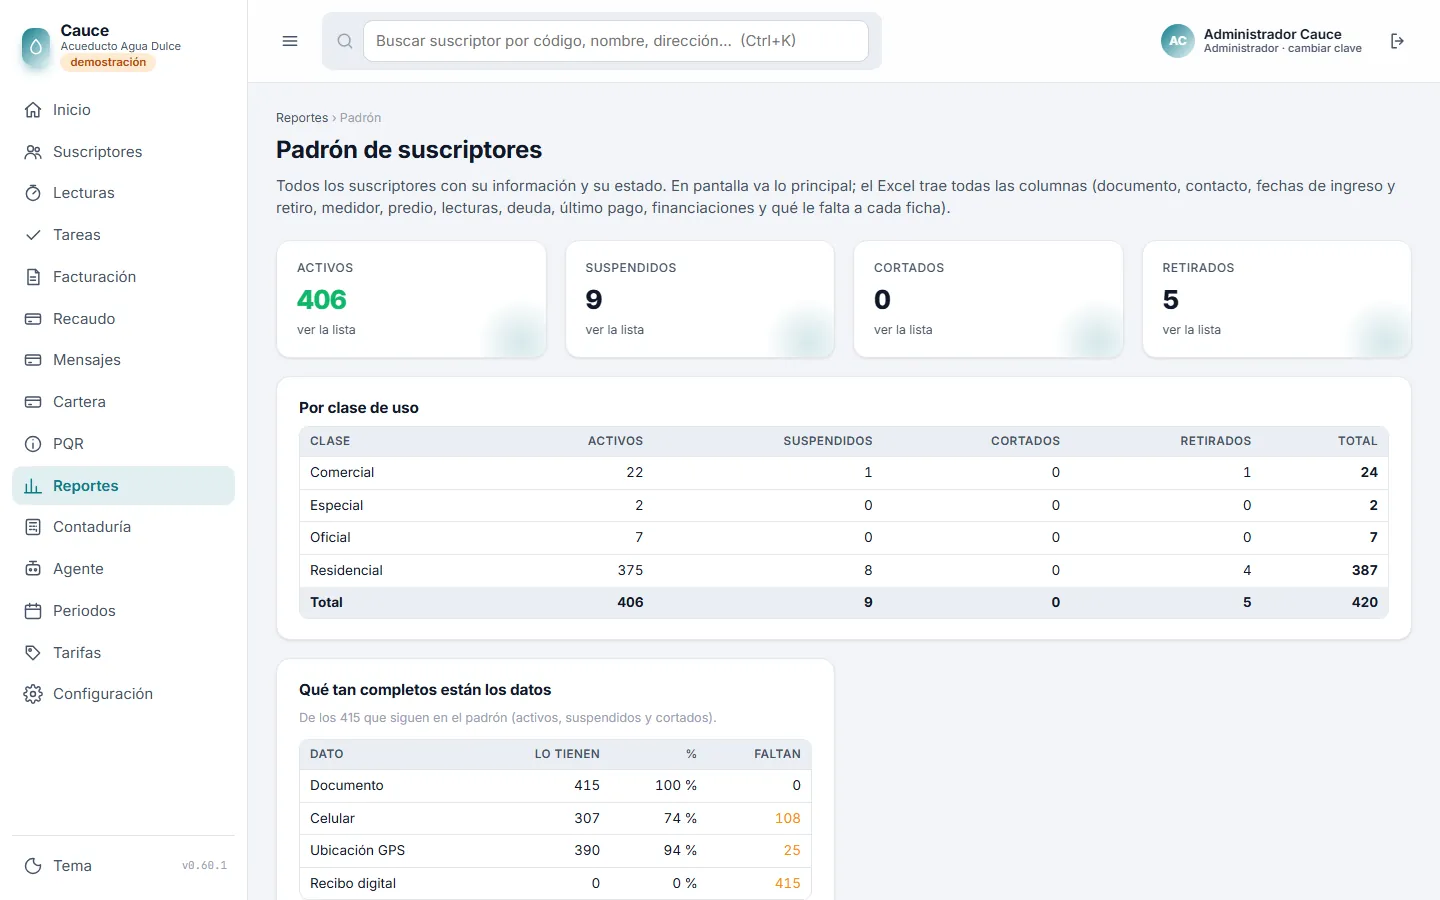Click the Agente robot icon
1440x900 pixels.
point(33,569)
